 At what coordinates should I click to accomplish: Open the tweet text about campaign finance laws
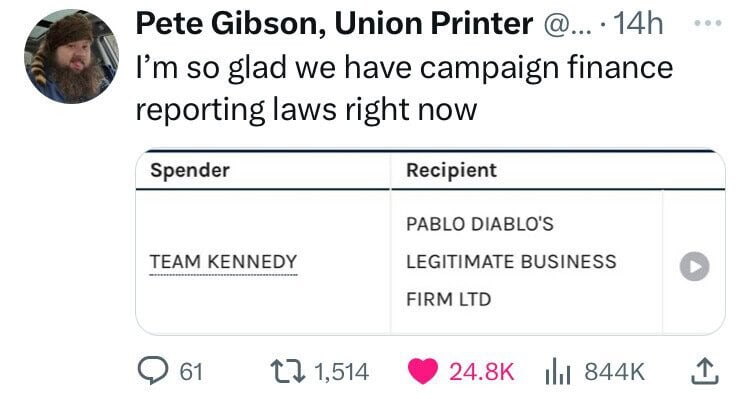[405, 88]
